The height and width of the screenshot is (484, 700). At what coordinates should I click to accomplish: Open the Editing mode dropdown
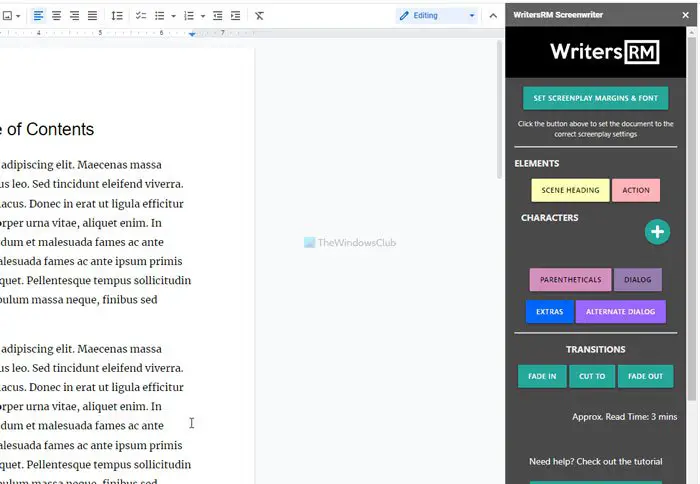tap(437, 16)
